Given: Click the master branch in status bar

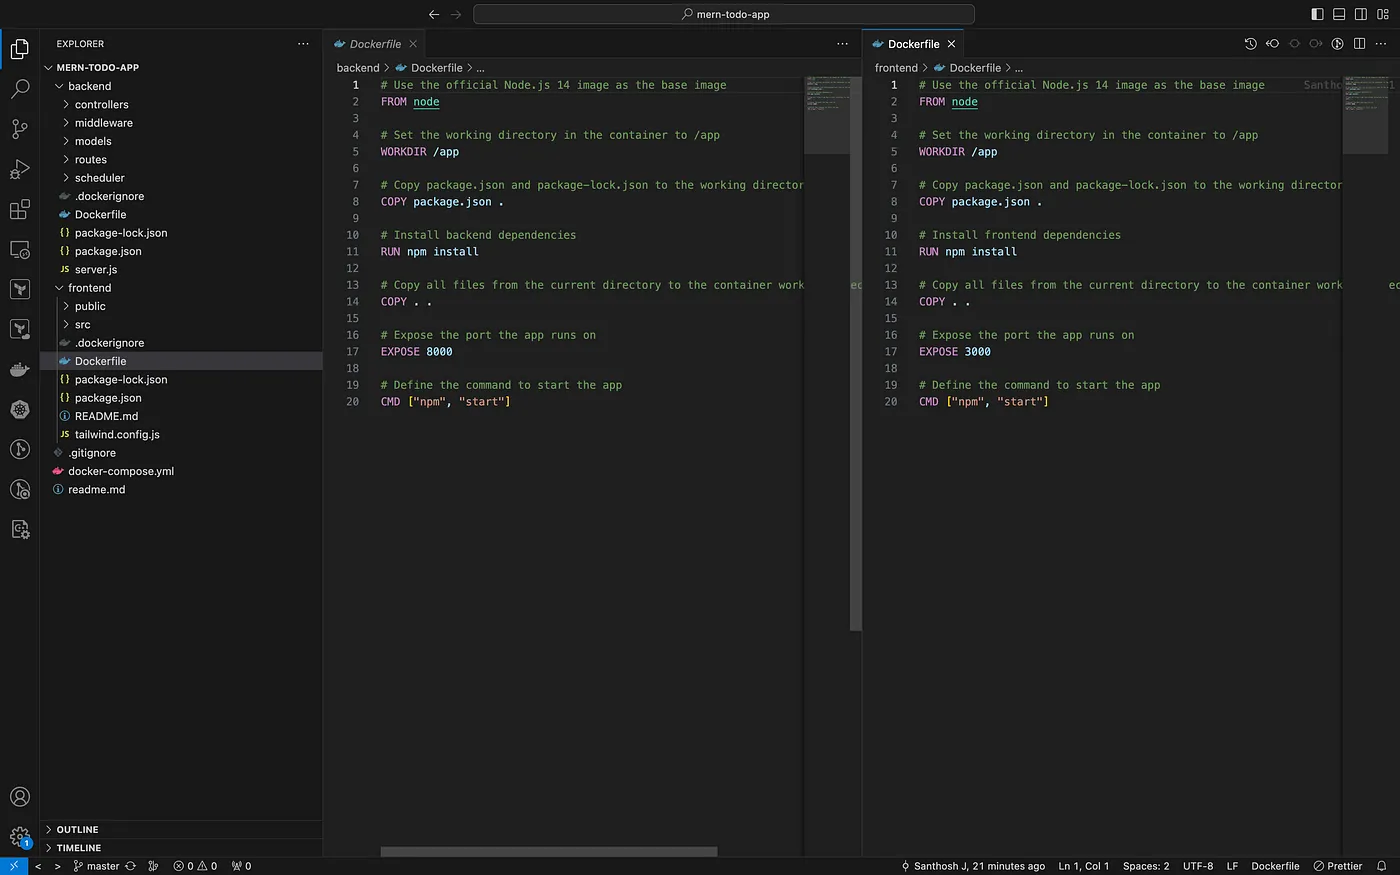Looking at the screenshot, I should tap(96, 866).
